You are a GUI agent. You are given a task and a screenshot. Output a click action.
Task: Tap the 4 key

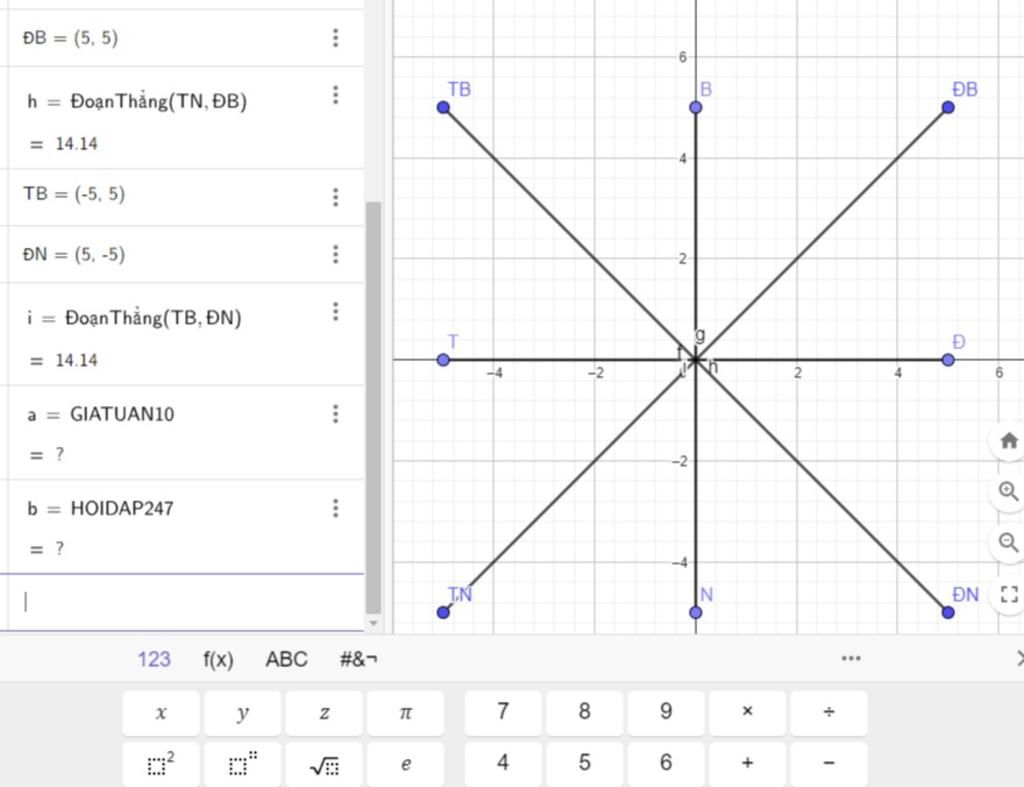(503, 763)
